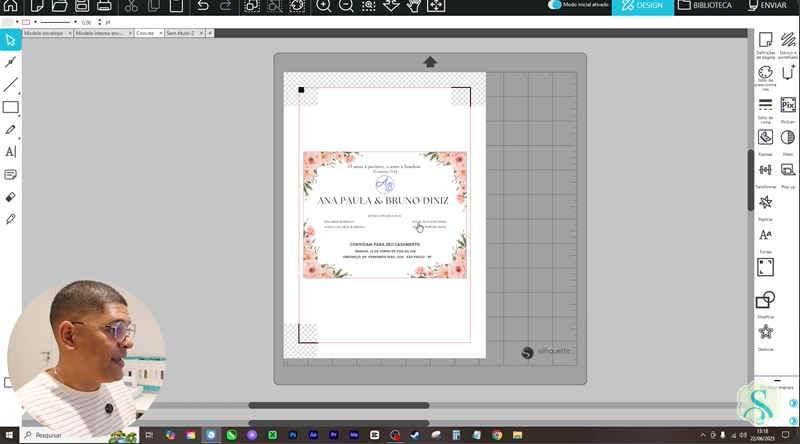Choose the Edit Points tool

[x=11, y=62]
